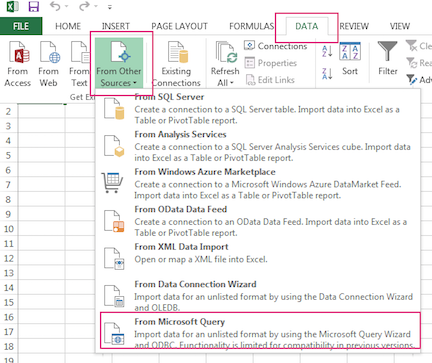The height and width of the screenshot is (363, 432).
Task: Click the Excel application logo icon
Action: [x=13, y=6]
